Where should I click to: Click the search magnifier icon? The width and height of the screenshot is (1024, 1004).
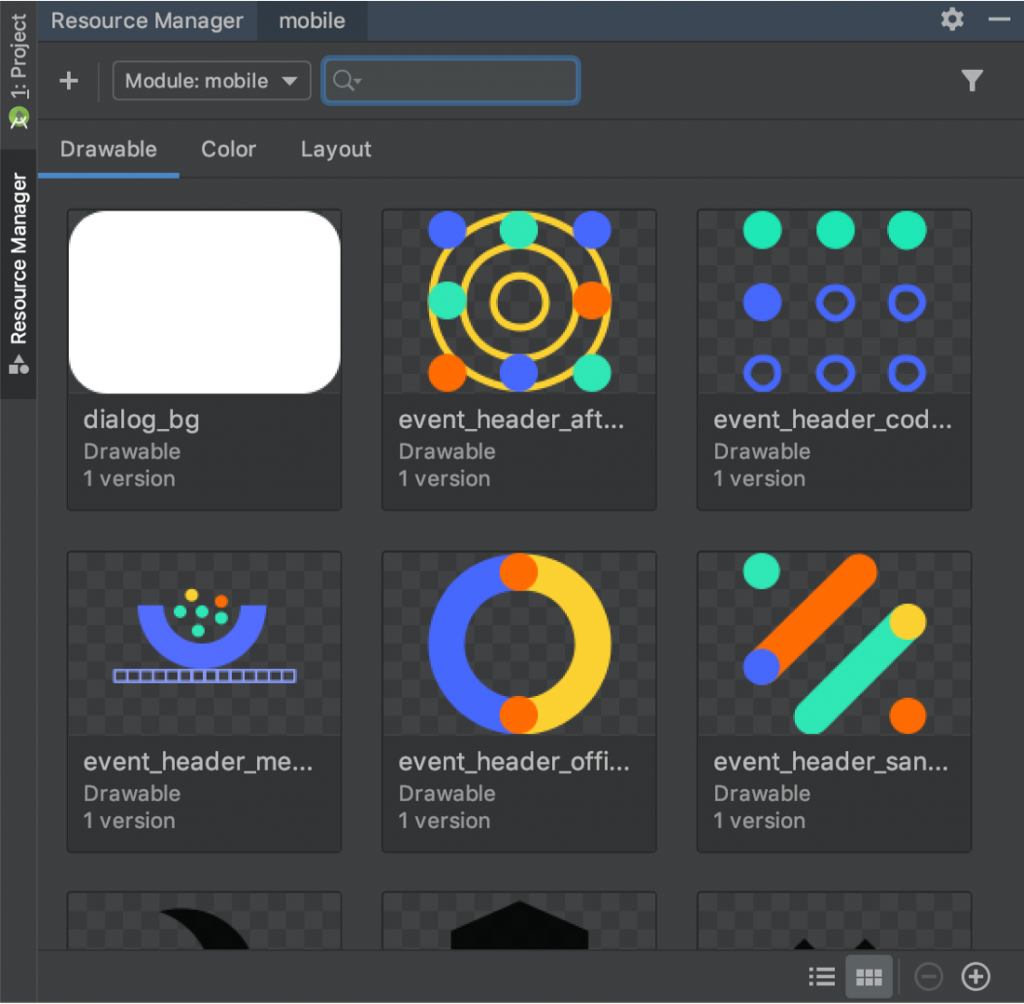[342, 80]
